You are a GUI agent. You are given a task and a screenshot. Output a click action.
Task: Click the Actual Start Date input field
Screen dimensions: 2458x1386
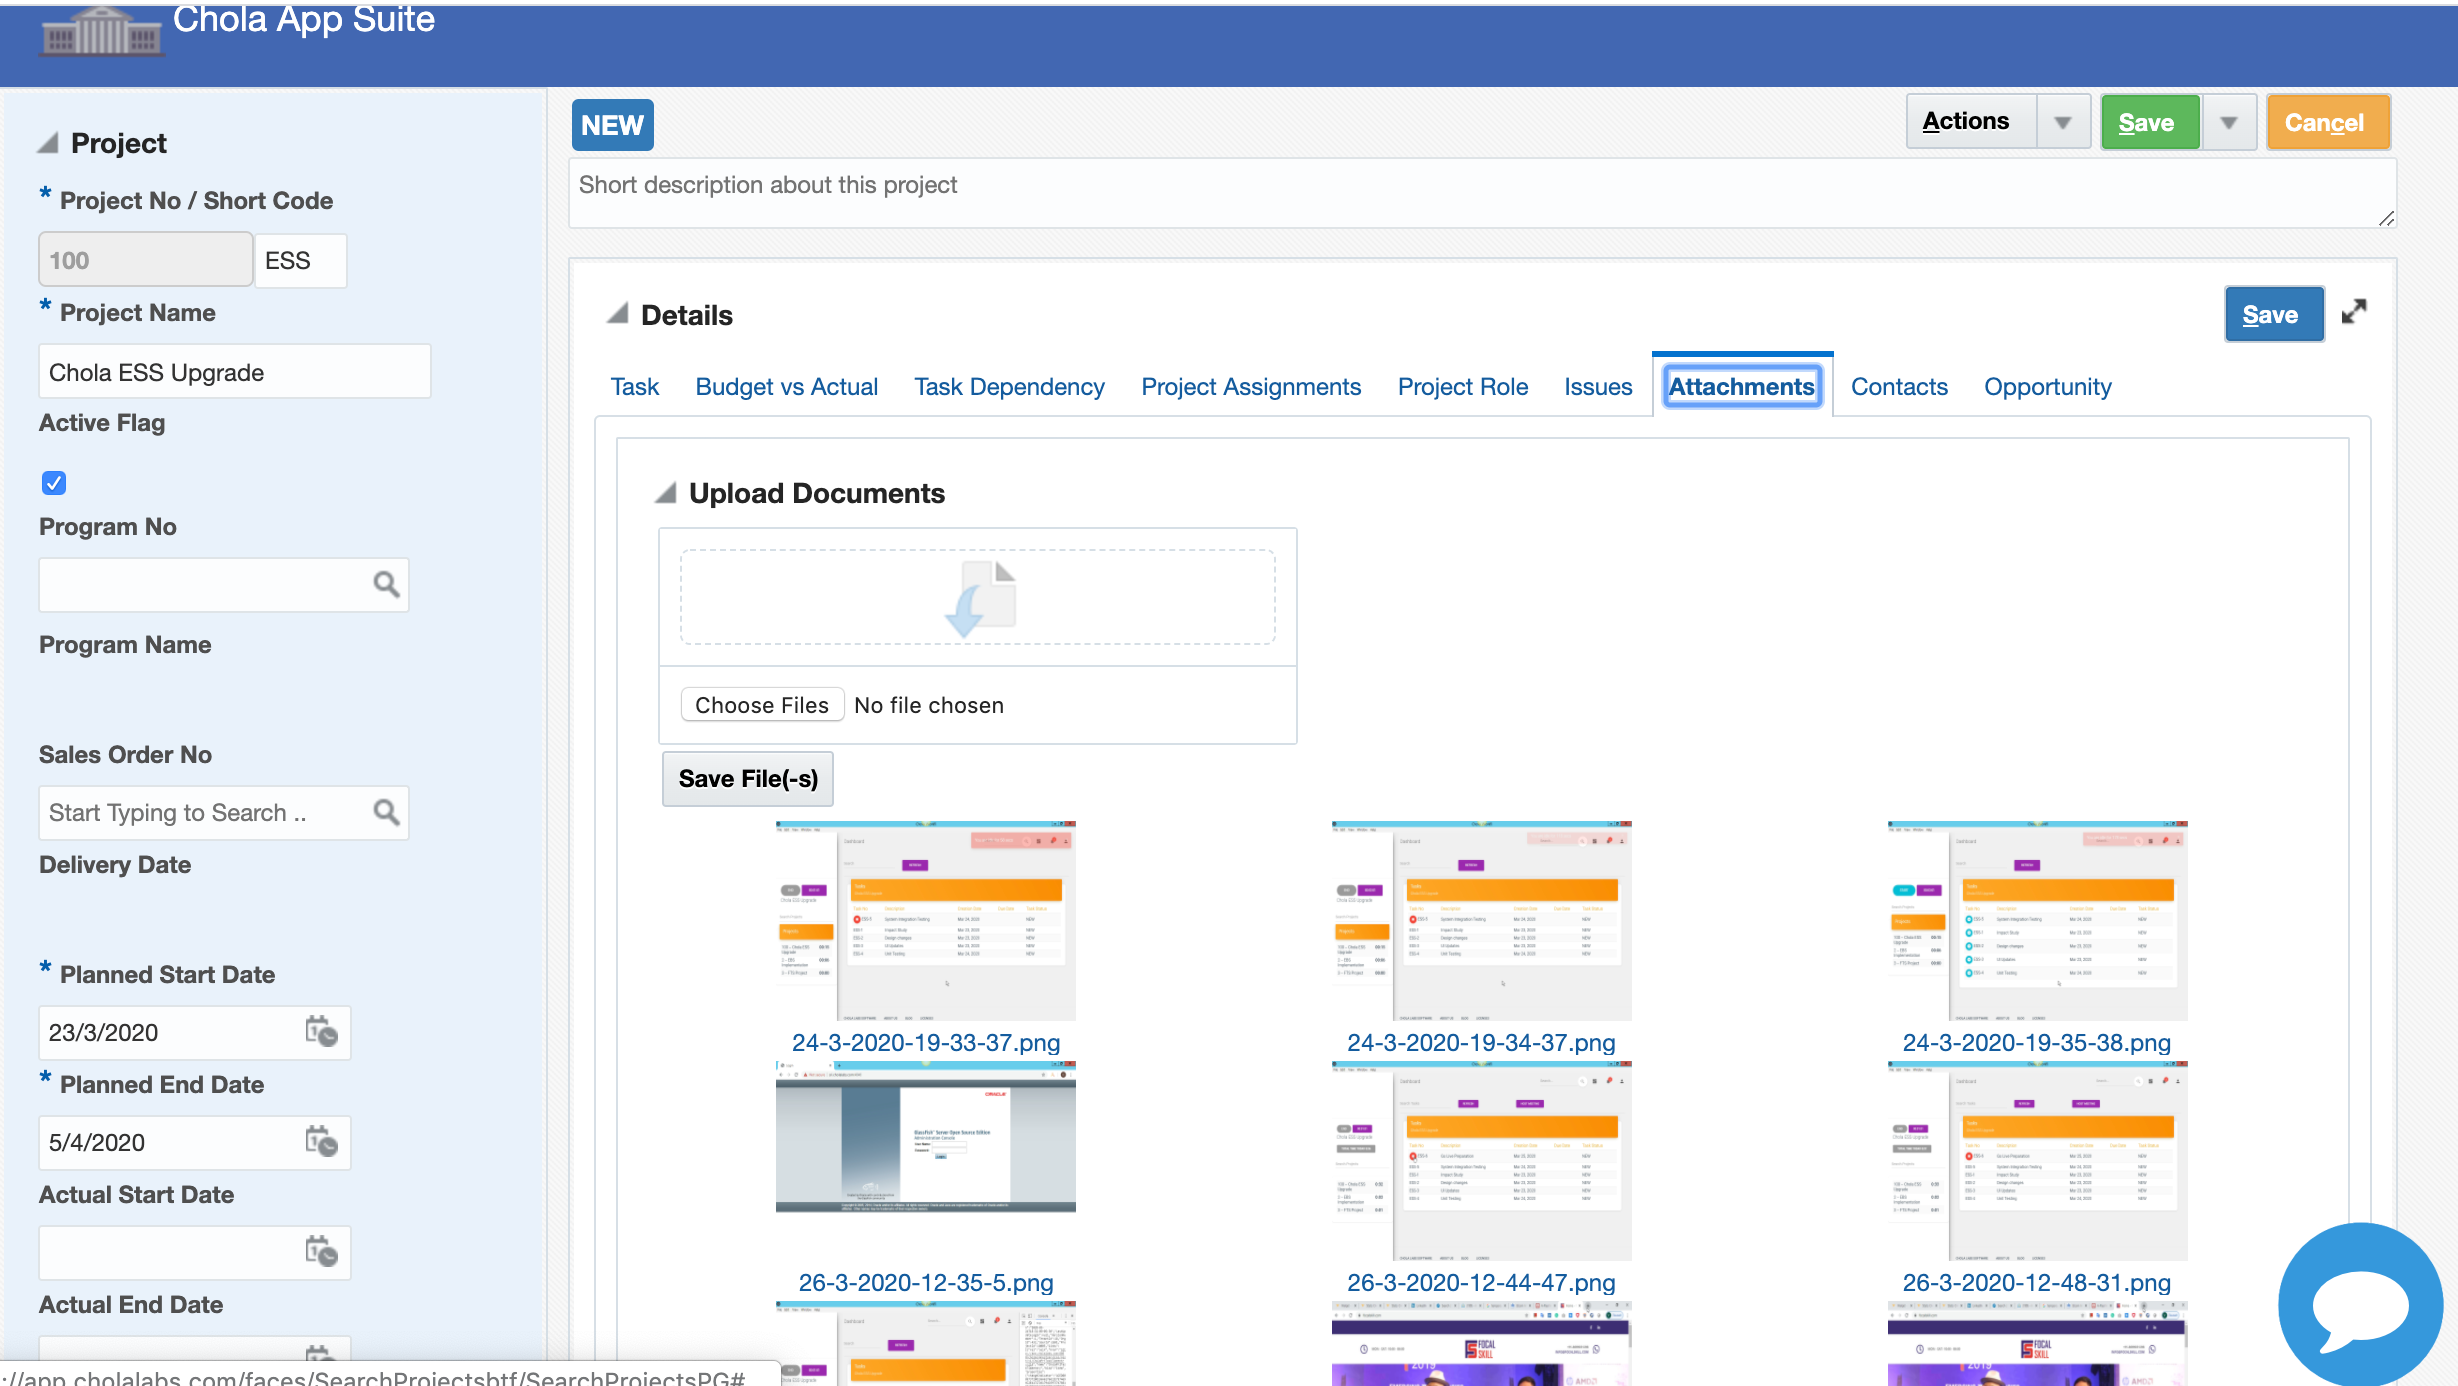point(195,1252)
